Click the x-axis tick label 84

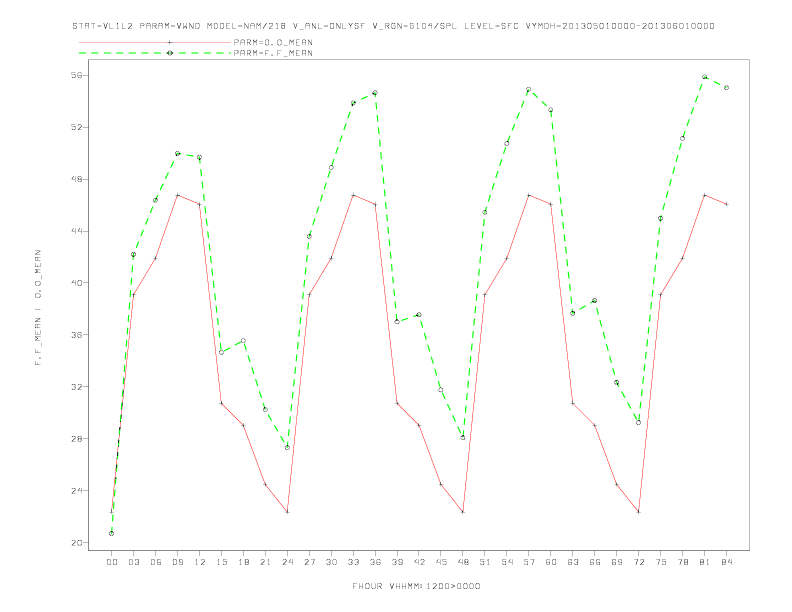coord(726,562)
